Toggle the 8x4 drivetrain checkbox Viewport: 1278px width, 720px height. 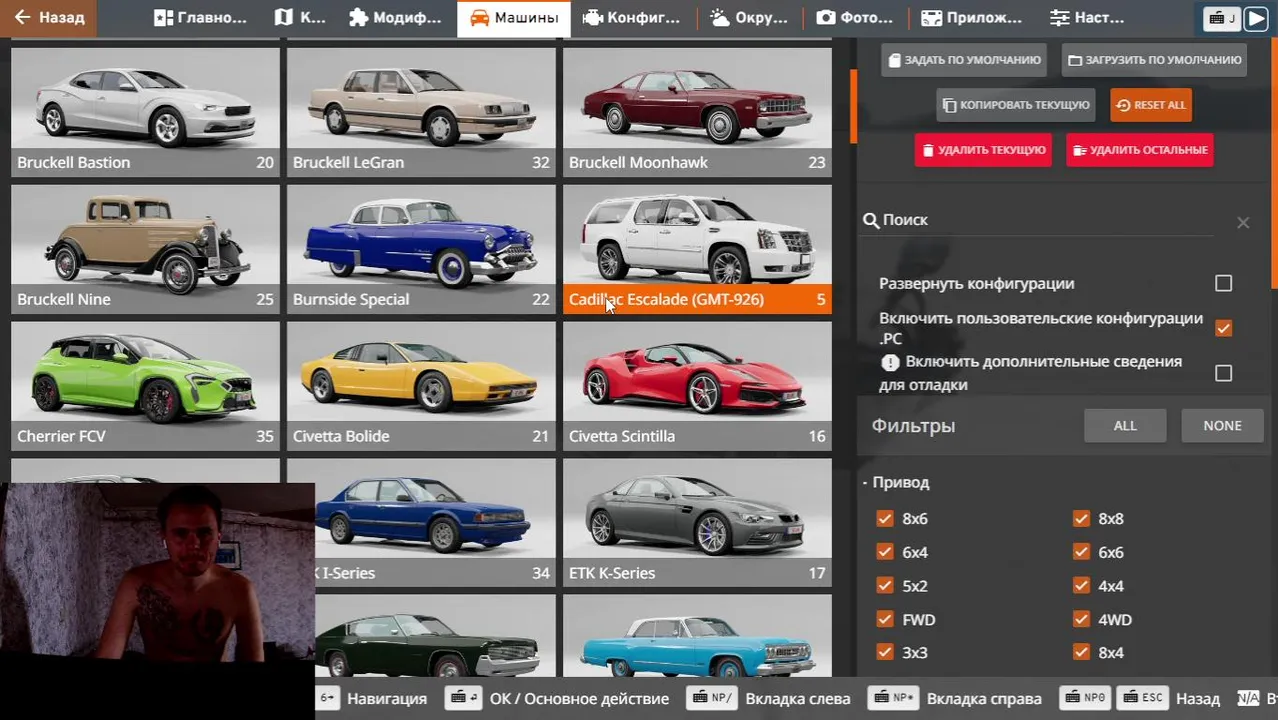(1081, 652)
